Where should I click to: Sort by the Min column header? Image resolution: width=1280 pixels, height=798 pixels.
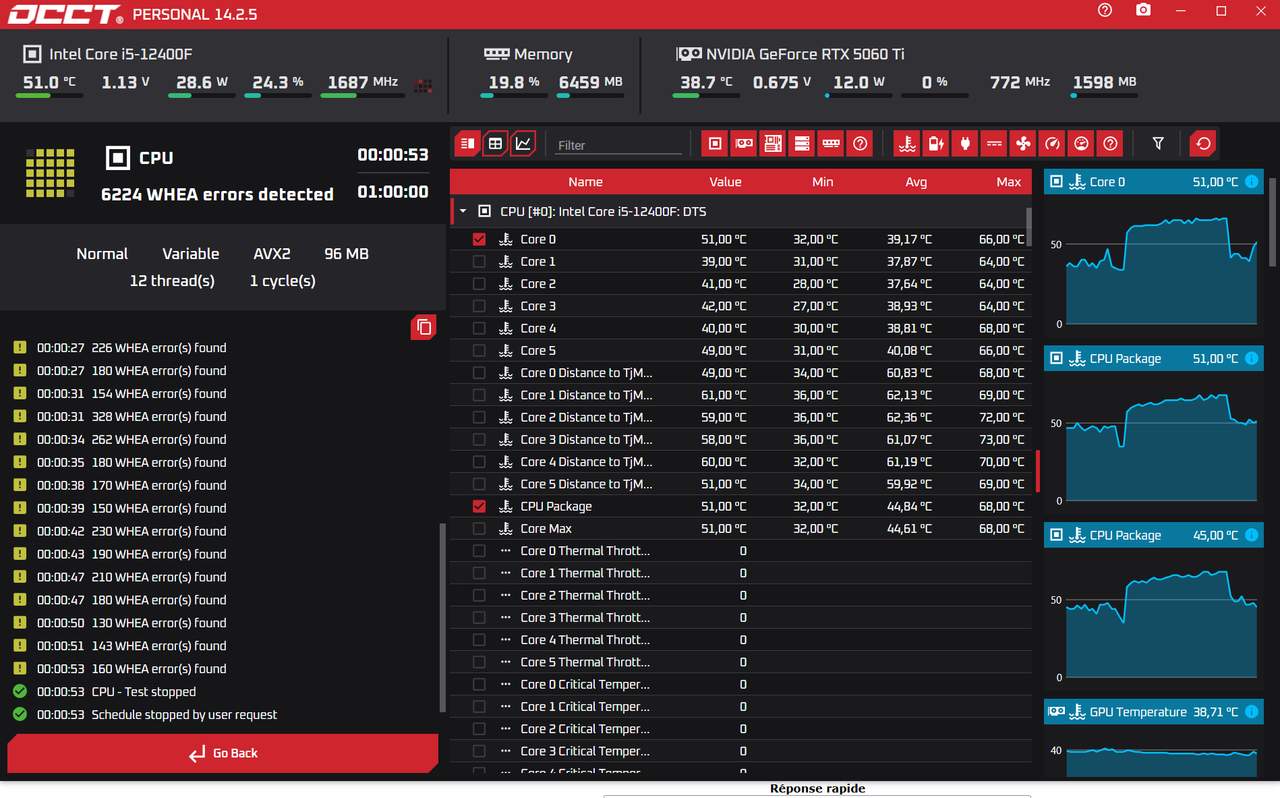tap(823, 182)
